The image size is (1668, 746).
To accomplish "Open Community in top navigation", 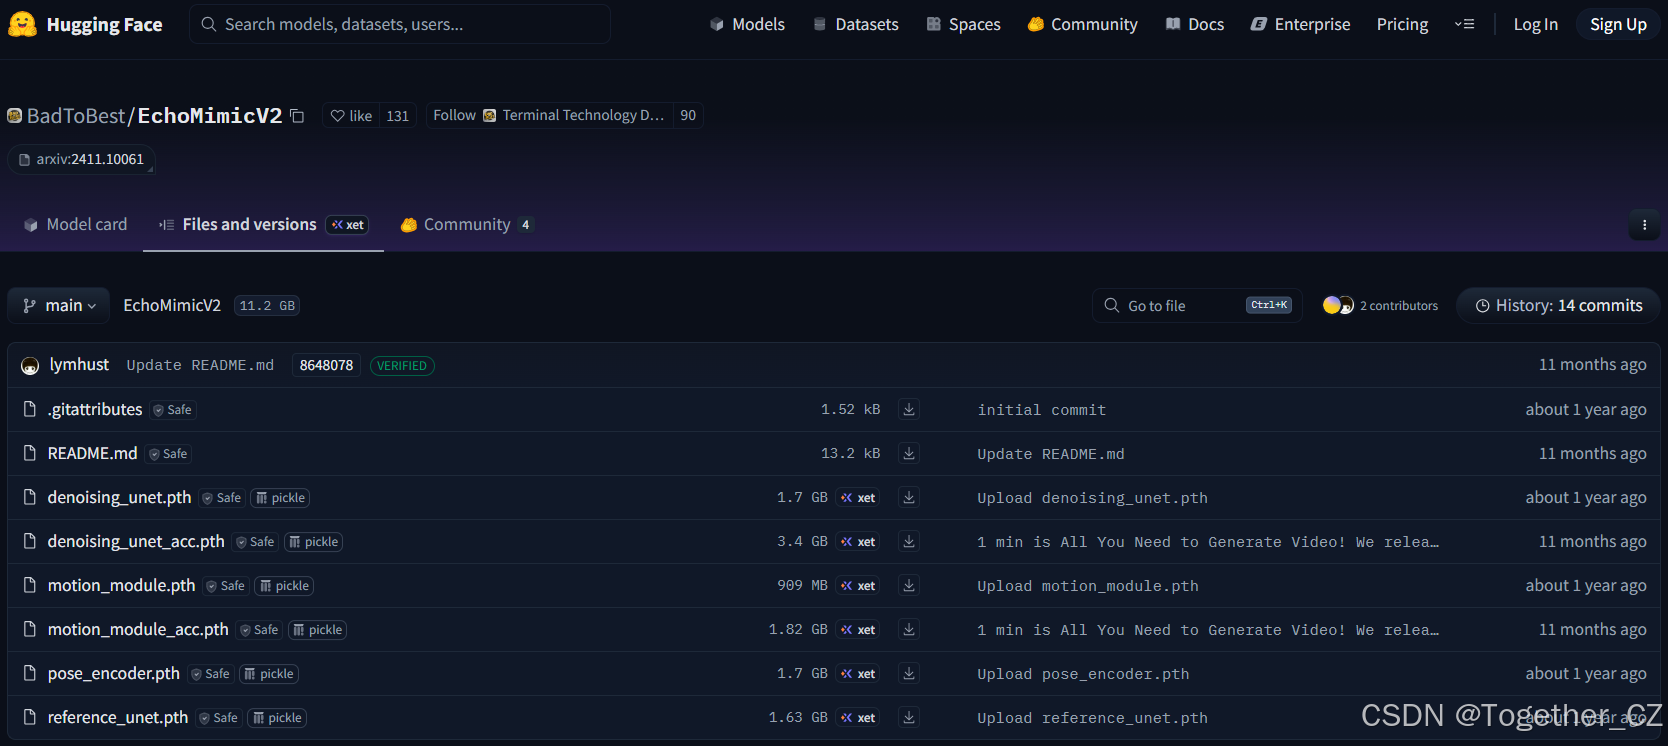I will (x=1082, y=24).
